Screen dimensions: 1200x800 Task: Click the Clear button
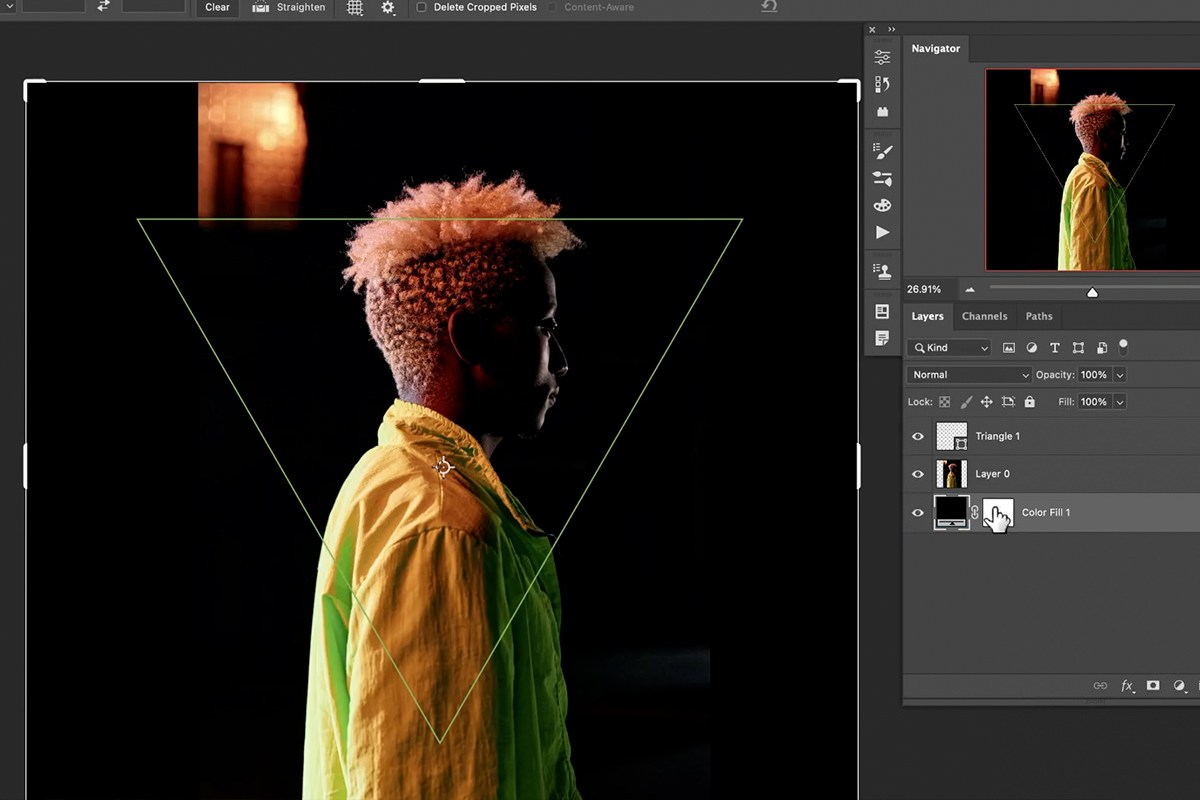[217, 6]
